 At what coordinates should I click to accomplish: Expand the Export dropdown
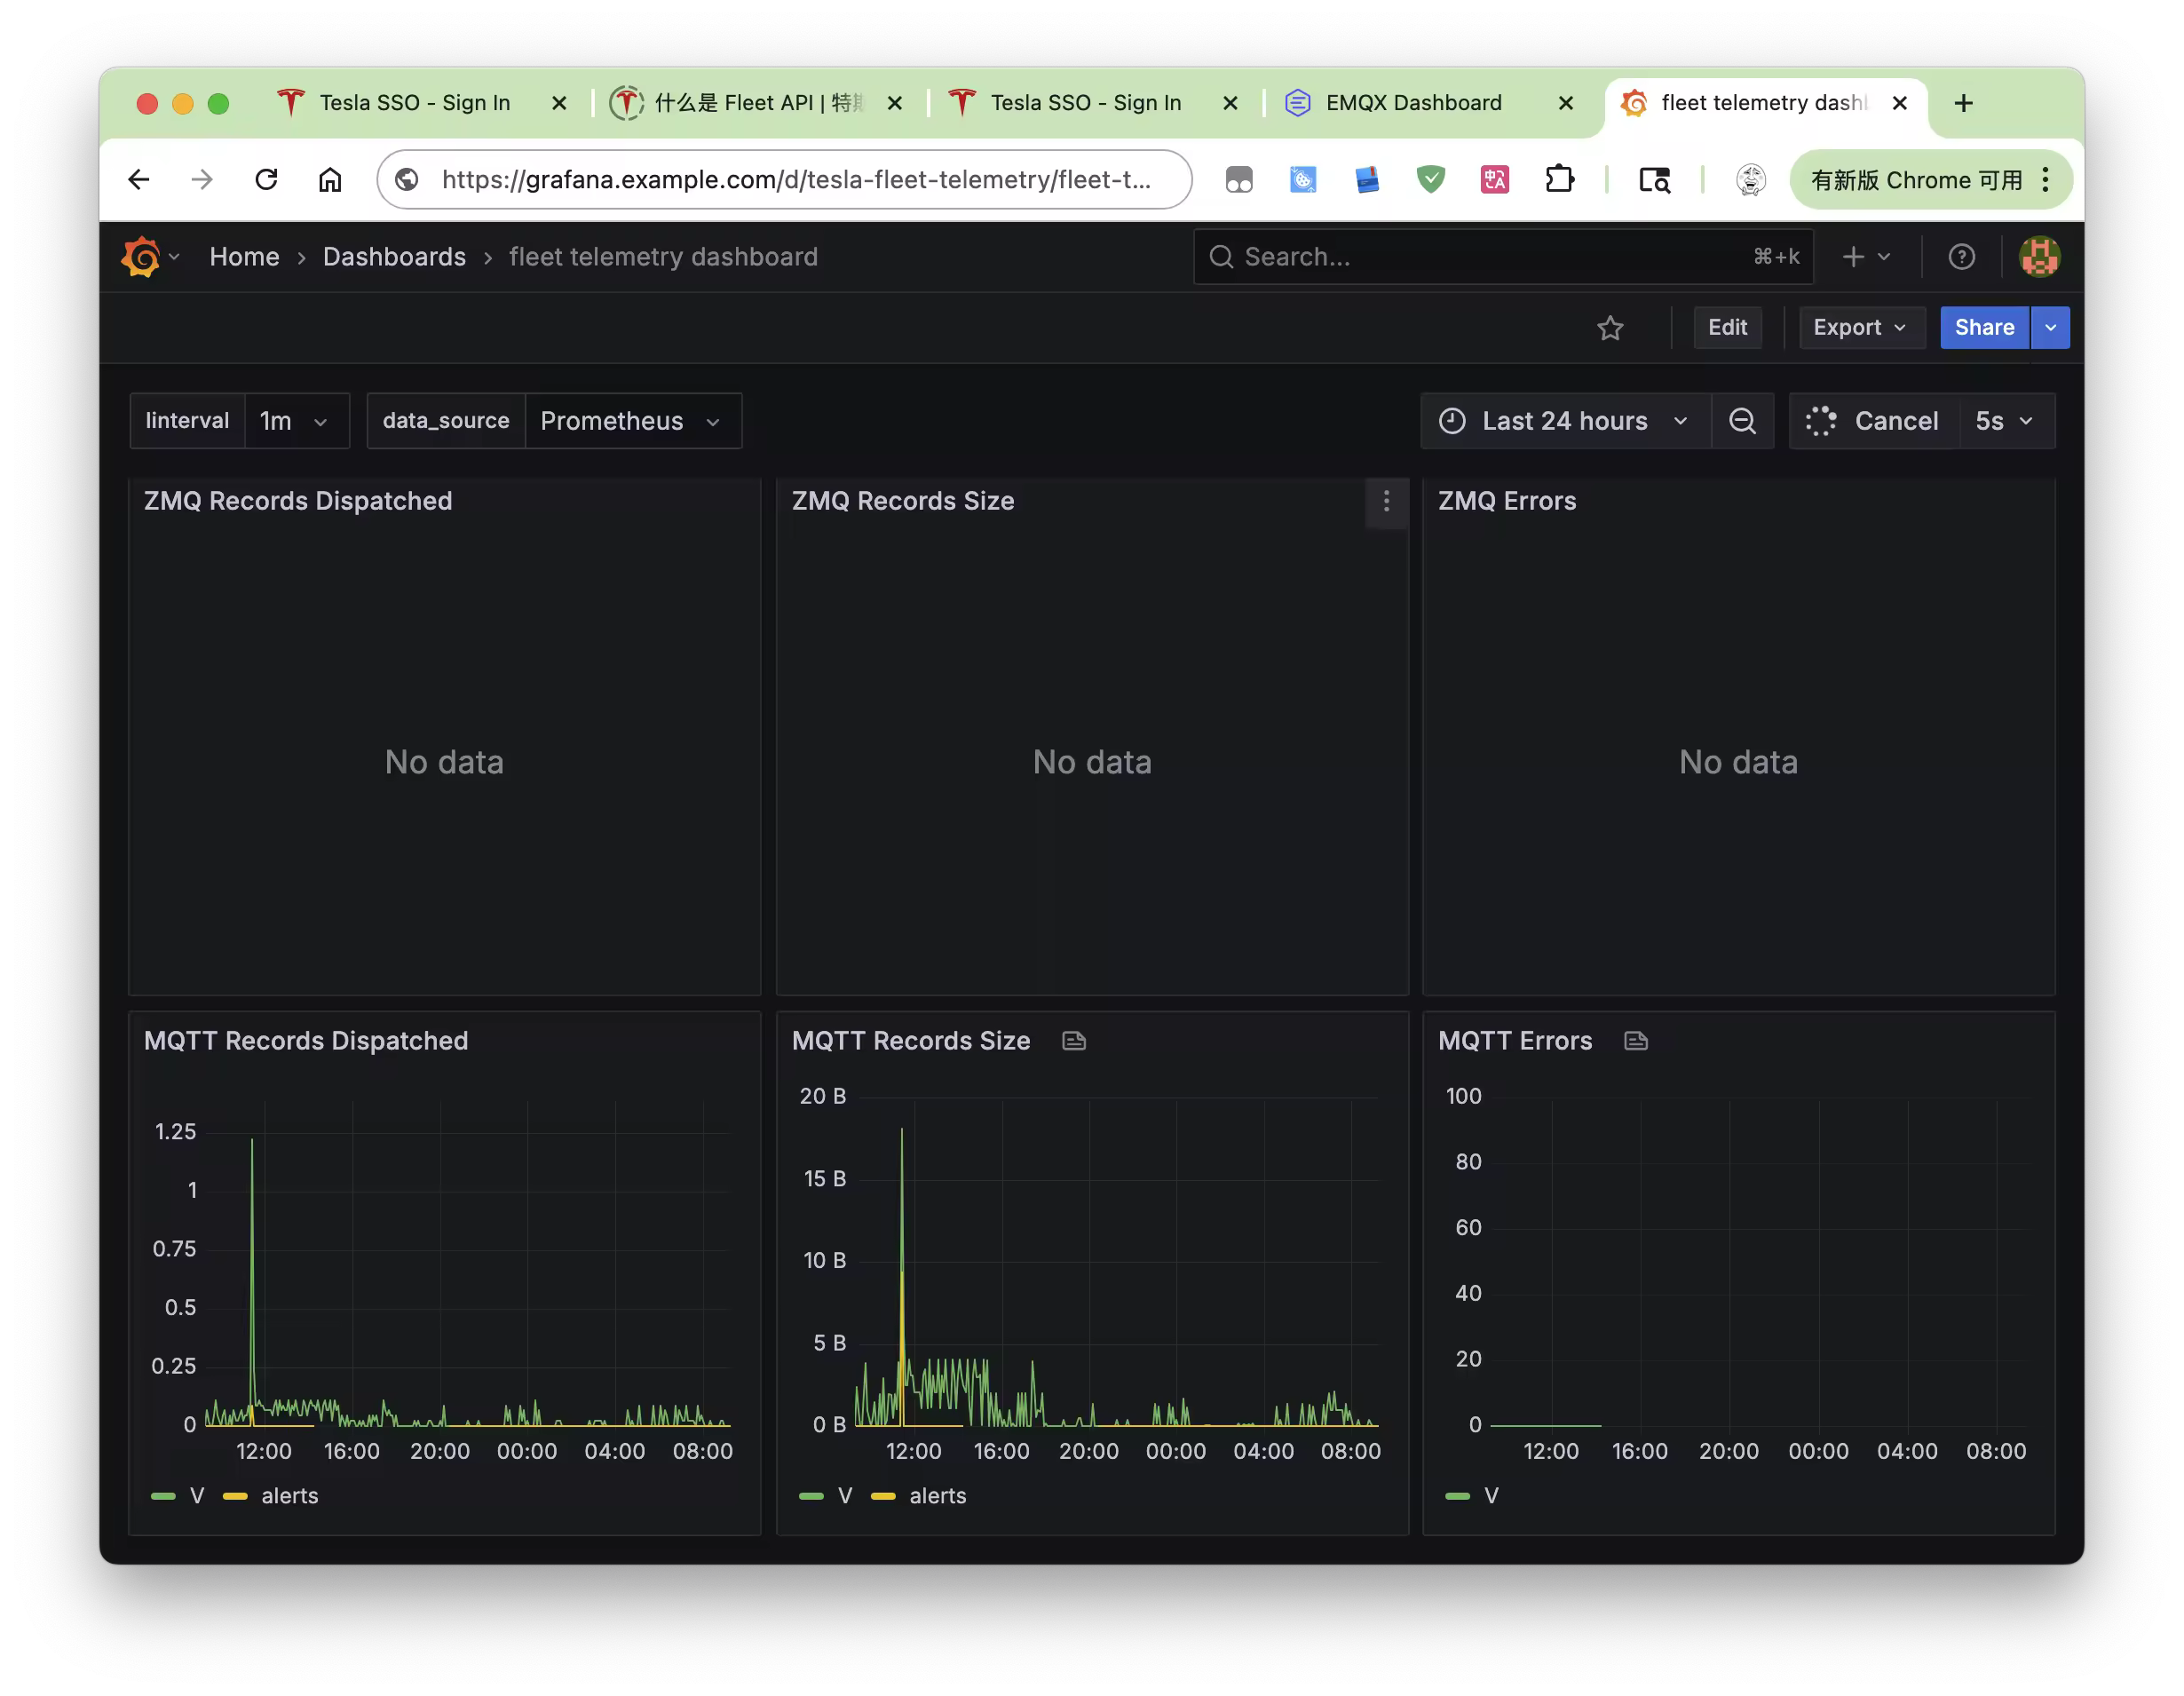(x=1861, y=328)
